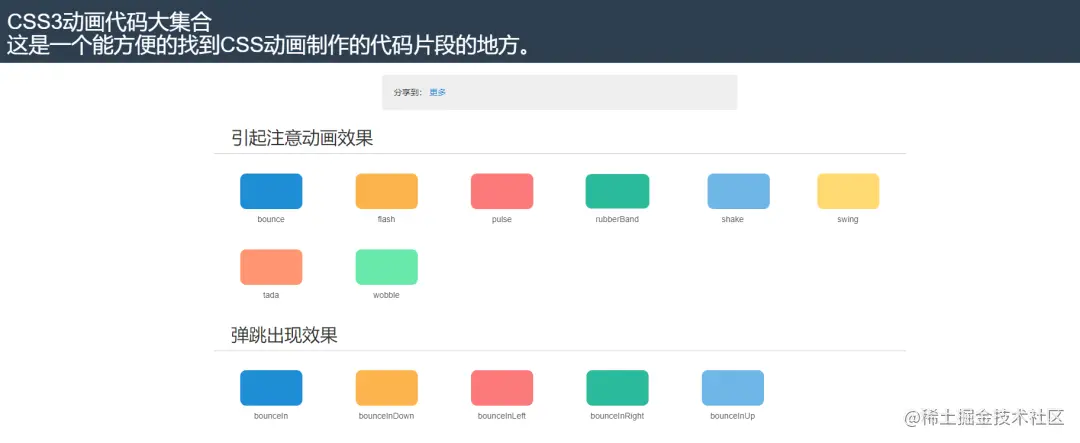Click the 分享到 label in share bar
This screenshot has width=1080, height=443.
[x=408, y=92]
